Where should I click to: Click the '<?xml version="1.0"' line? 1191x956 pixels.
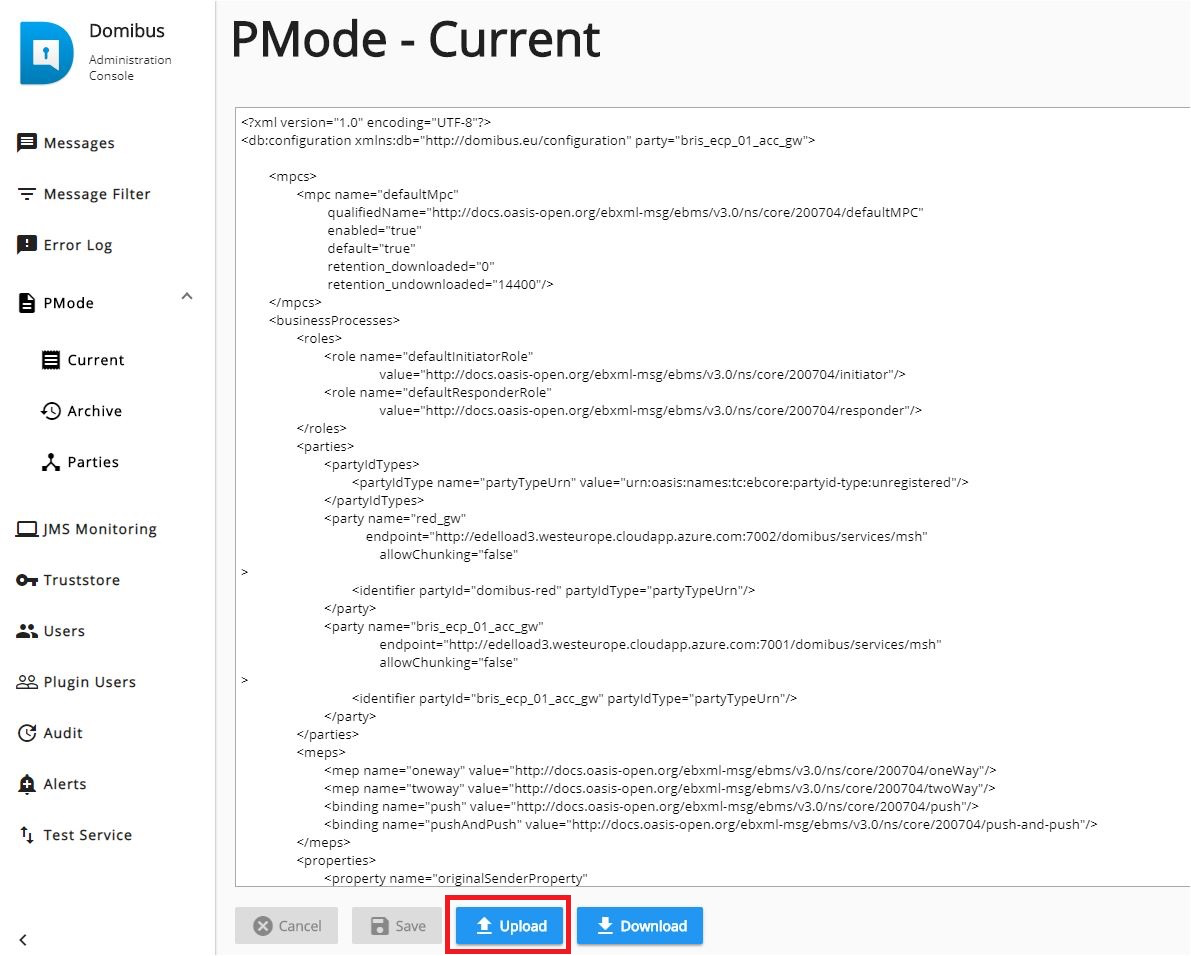coord(366,122)
